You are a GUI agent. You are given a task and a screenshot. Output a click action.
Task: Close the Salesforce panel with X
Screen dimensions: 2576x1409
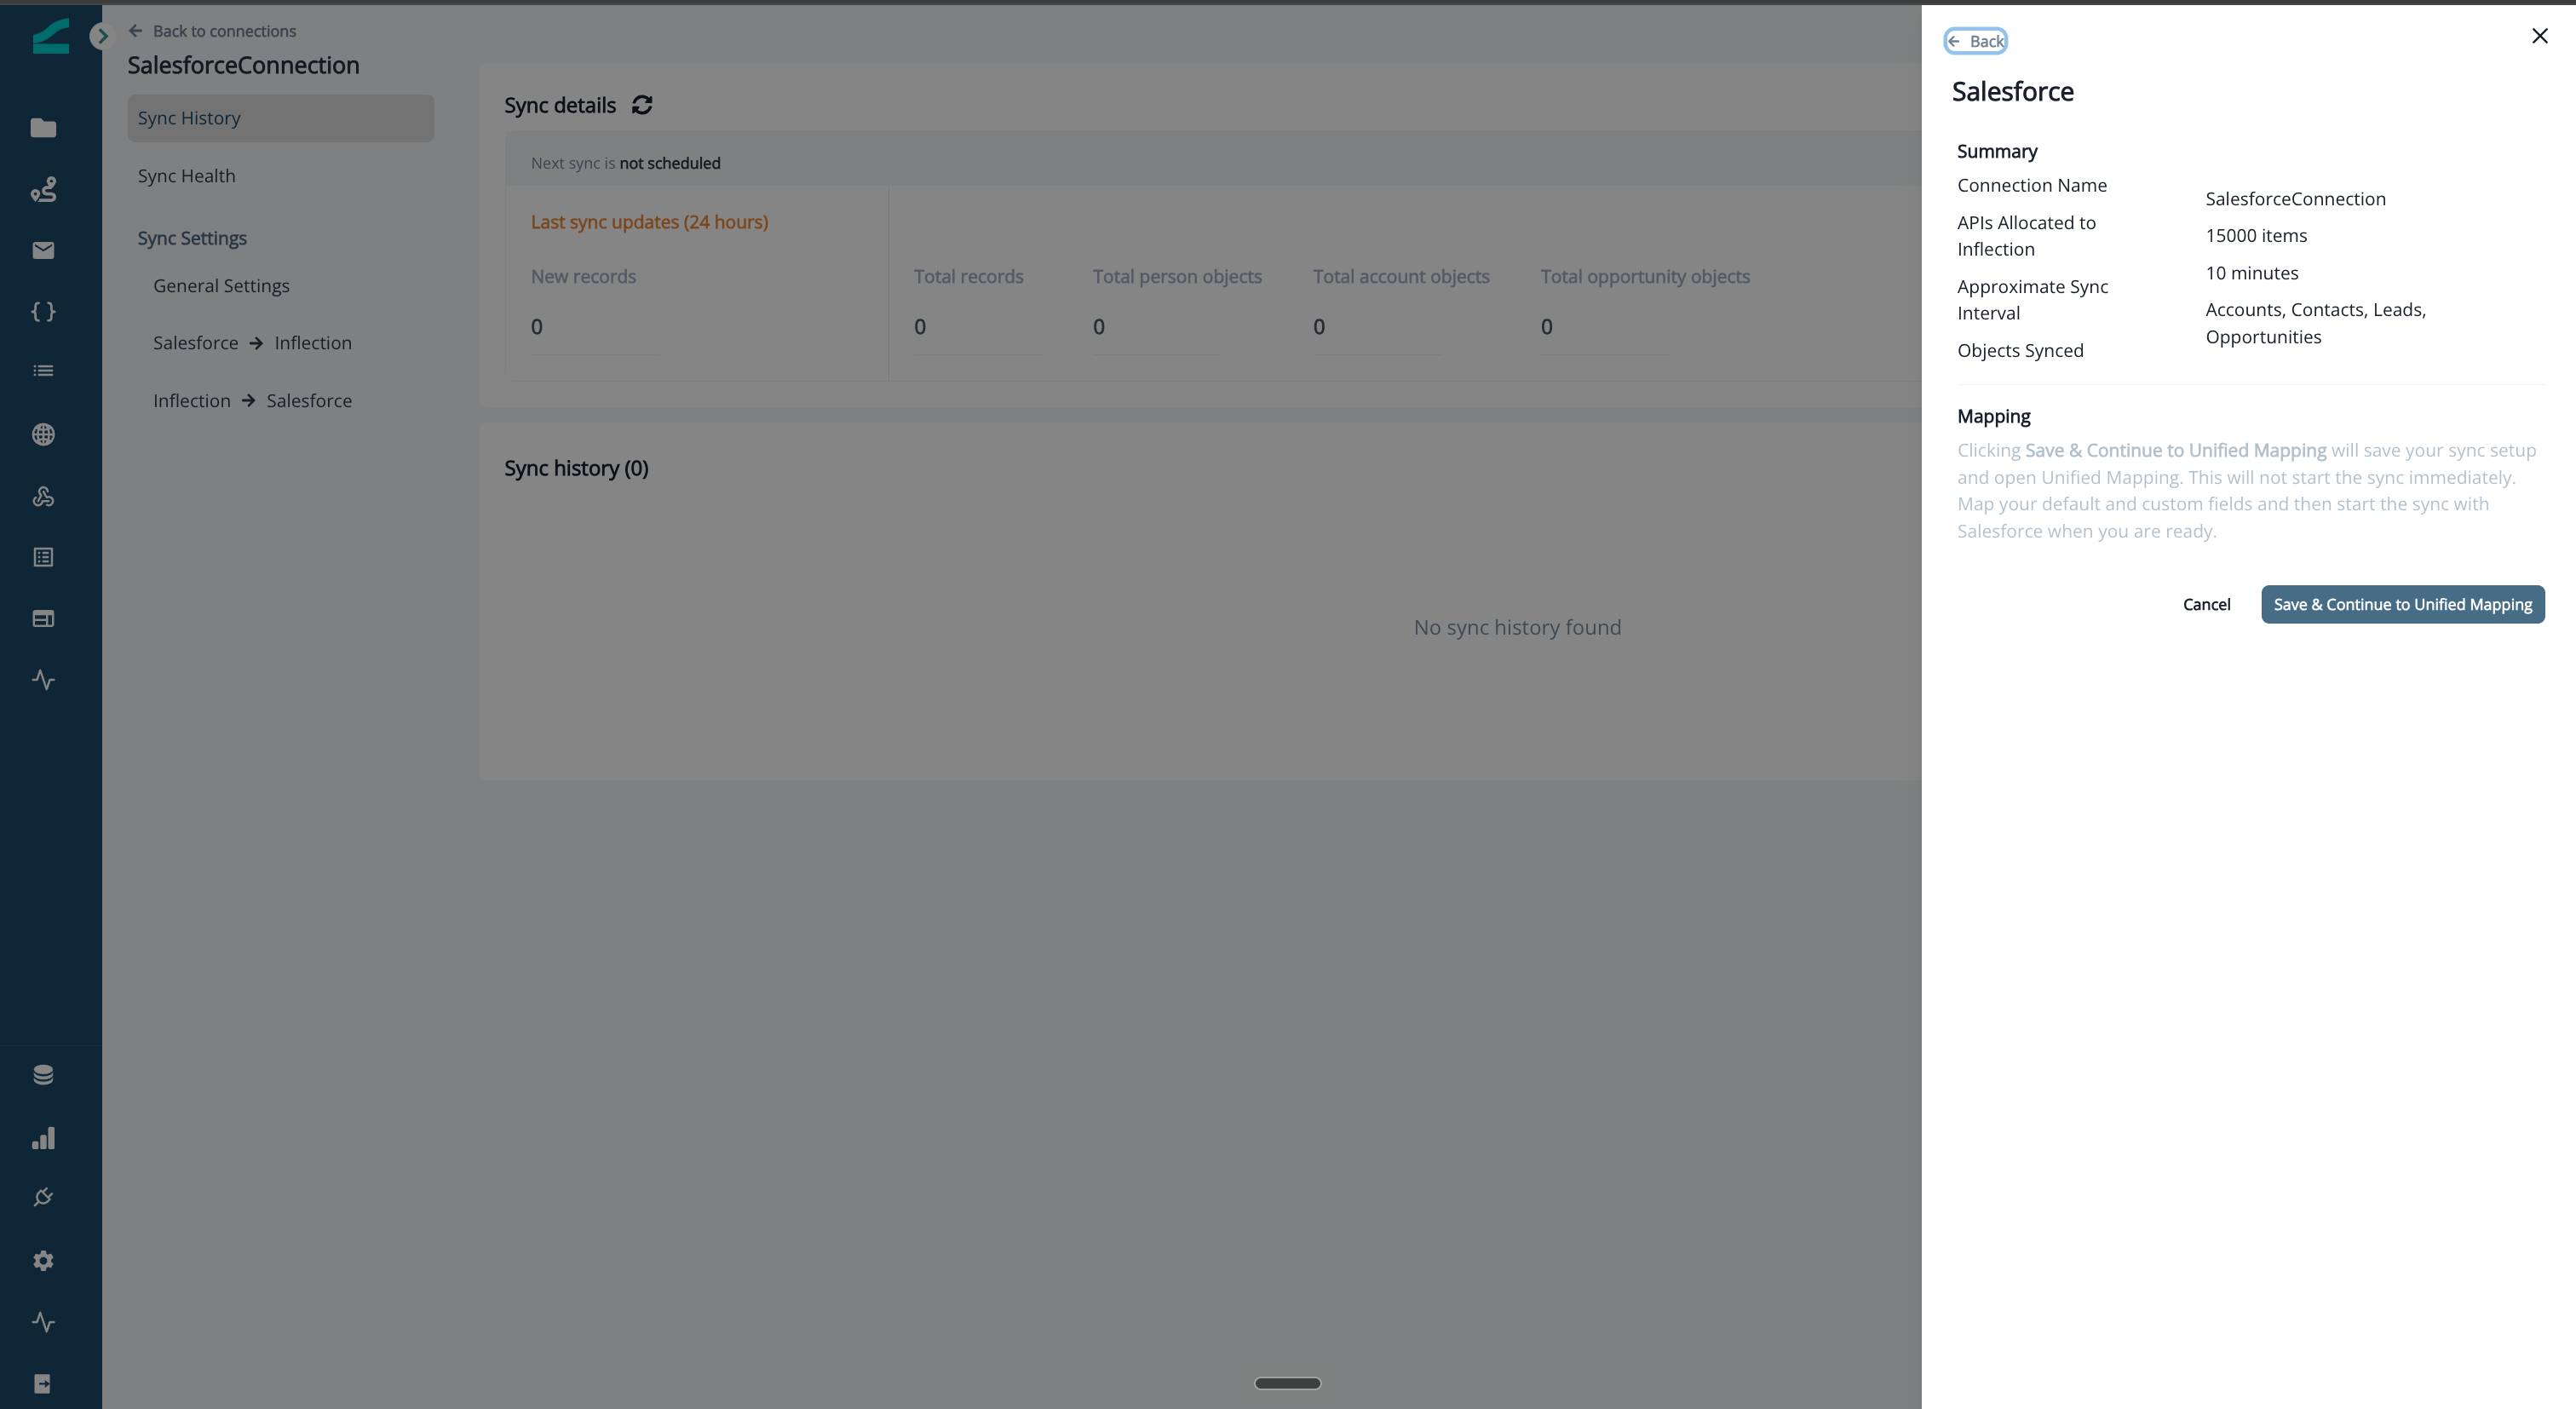[x=2539, y=36]
